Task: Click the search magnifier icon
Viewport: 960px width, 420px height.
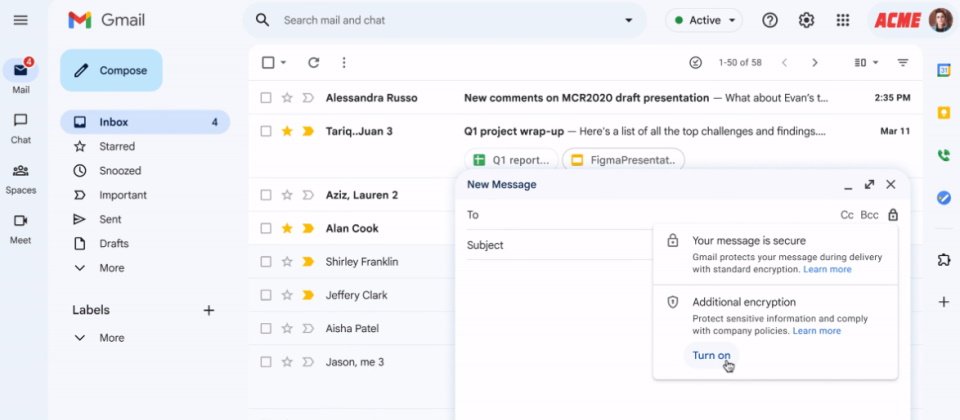Action: tap(263, 20)
